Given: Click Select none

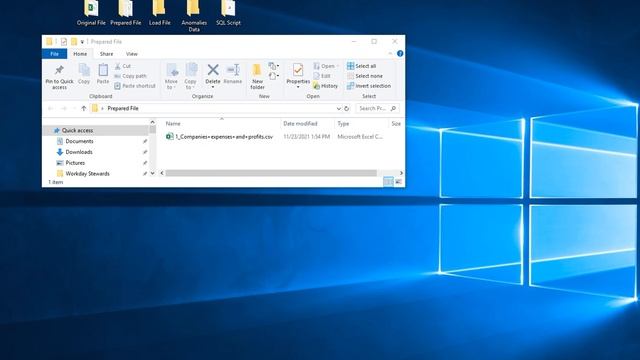Looking at the screenshot, I should [x=364, y=76].
